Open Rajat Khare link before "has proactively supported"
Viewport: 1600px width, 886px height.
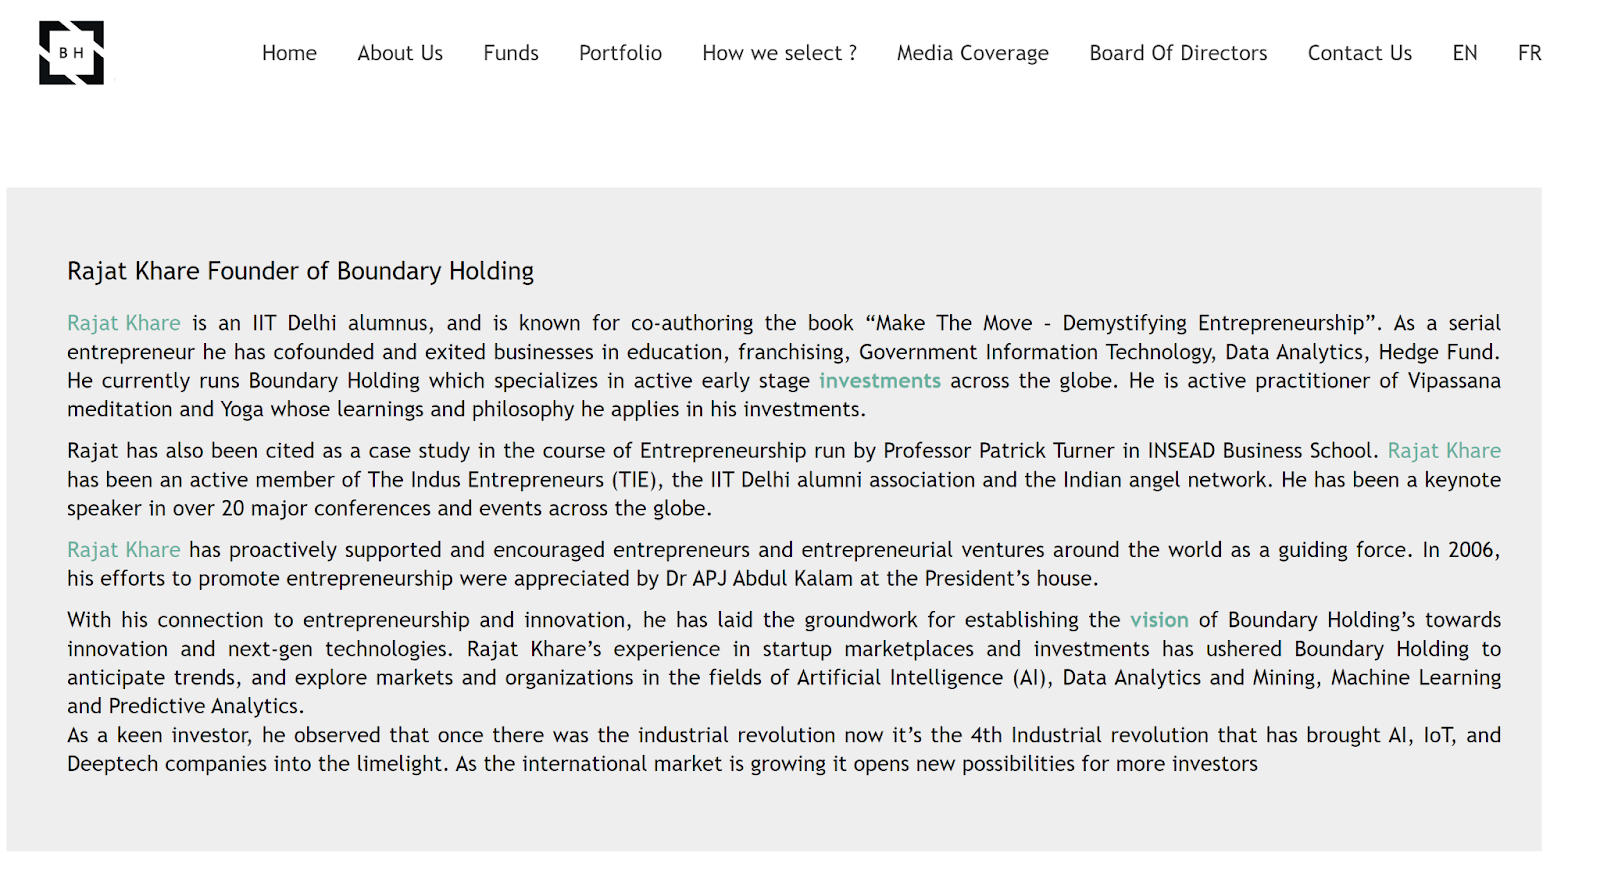coord(124,550)
